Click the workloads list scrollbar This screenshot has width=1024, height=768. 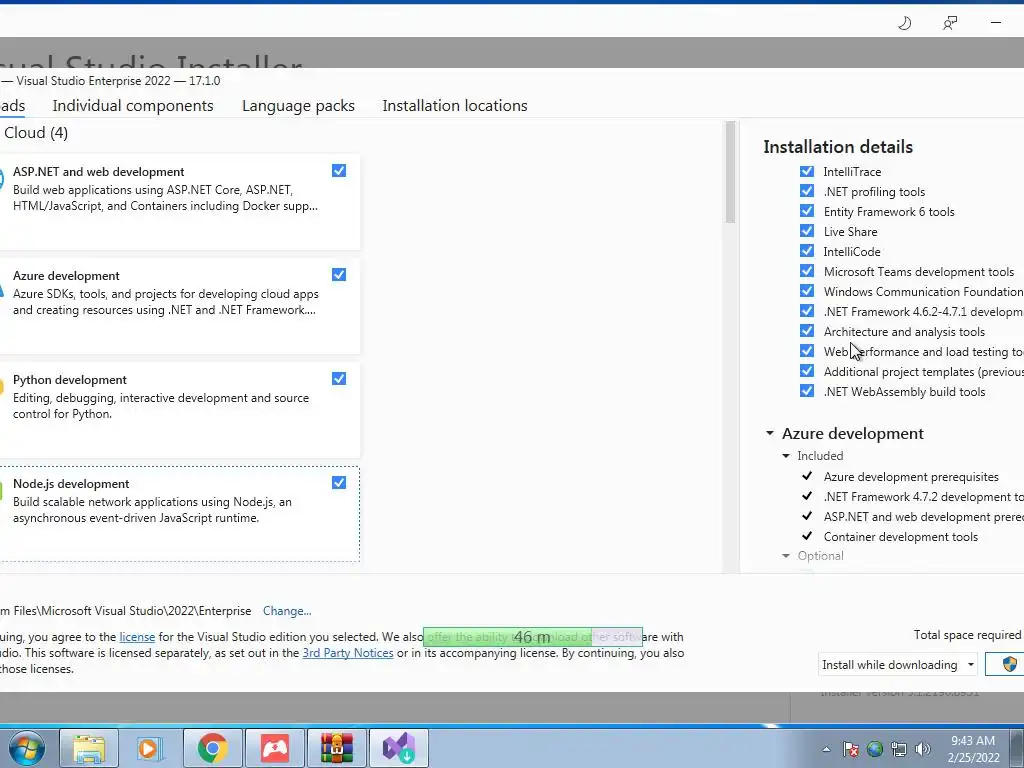[x=730, y=172]
